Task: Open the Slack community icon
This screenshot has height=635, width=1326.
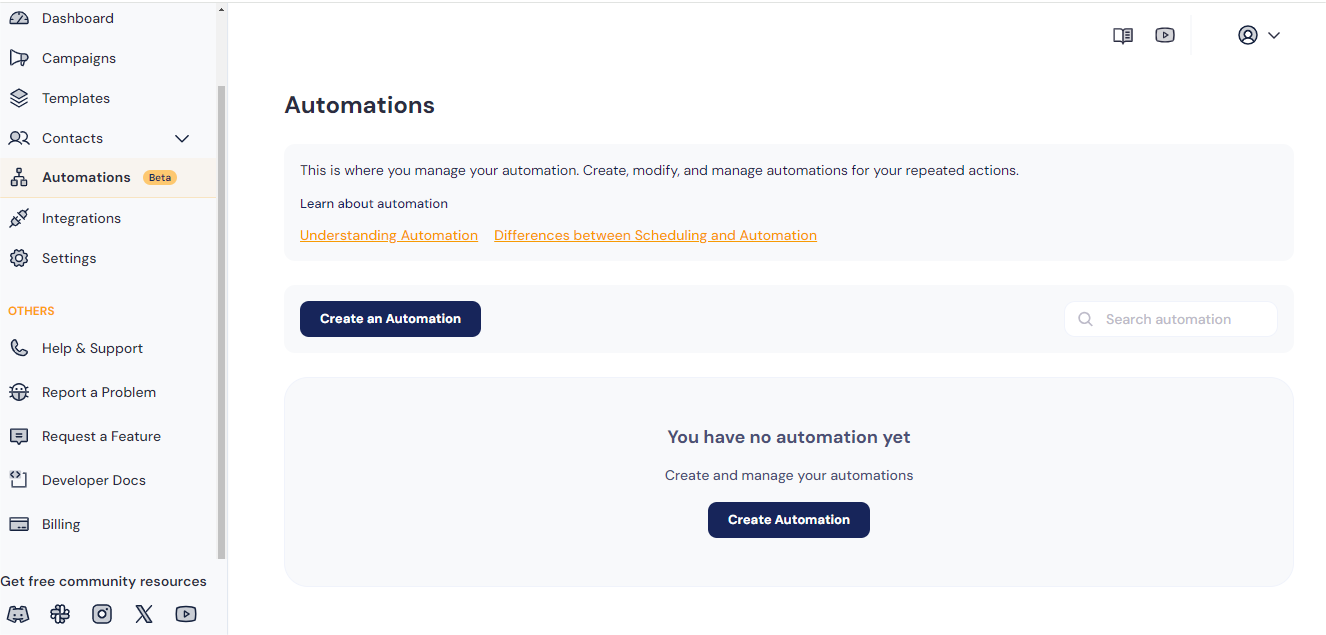Action: pos(60,614)
